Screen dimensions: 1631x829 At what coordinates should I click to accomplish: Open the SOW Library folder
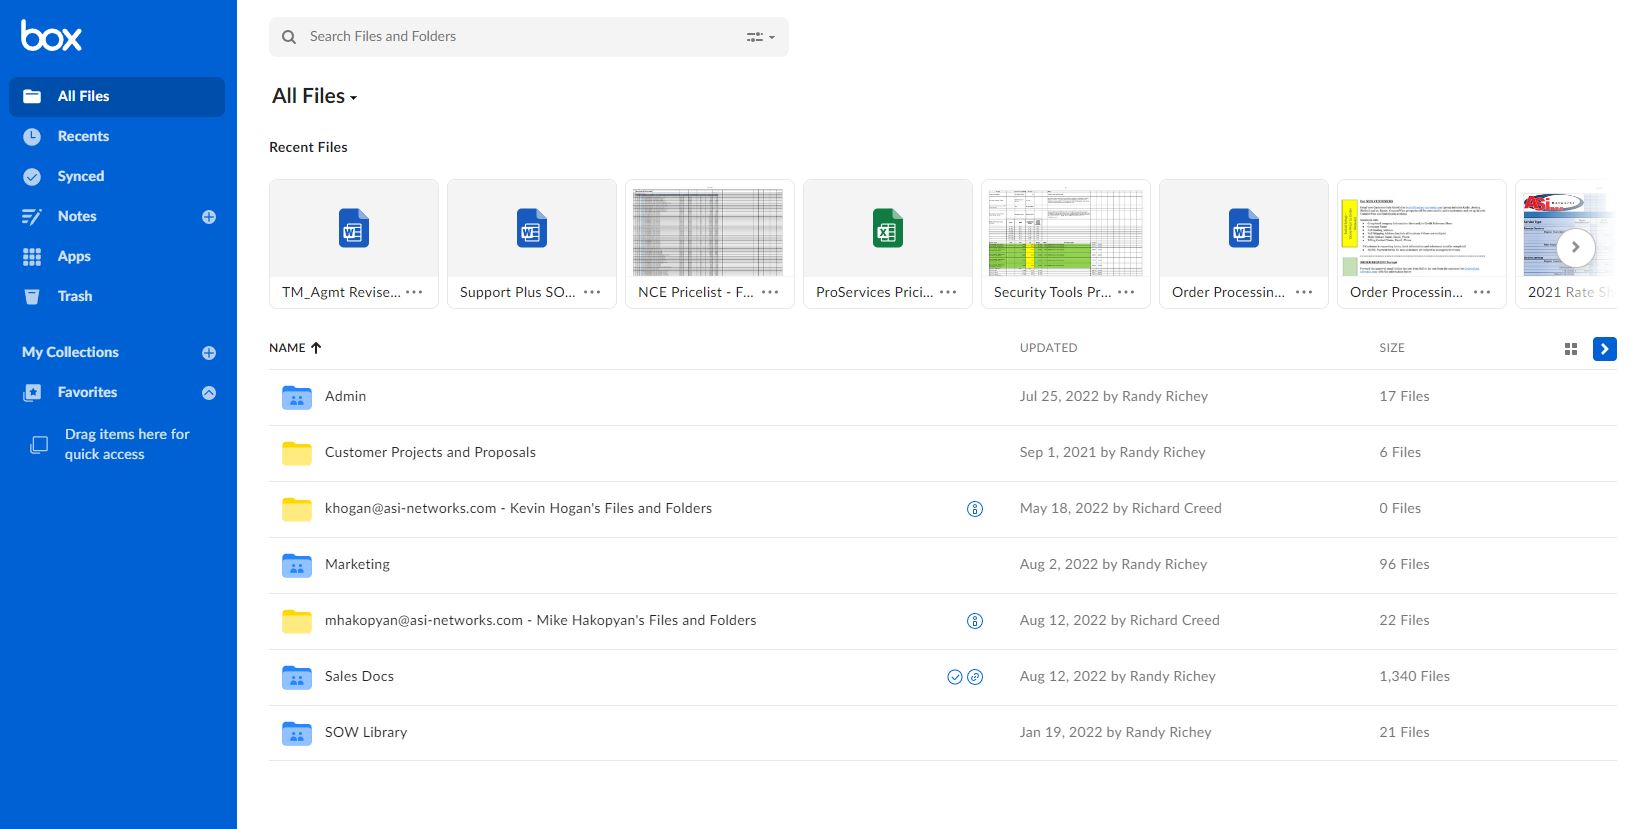365,732
